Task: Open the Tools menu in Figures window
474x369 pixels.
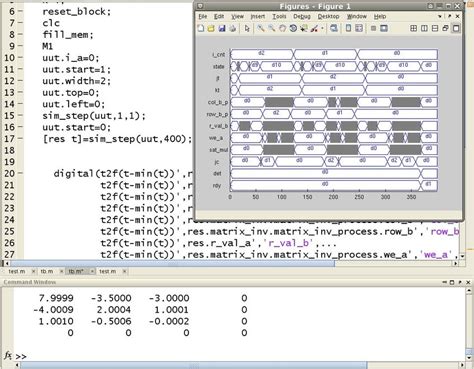Action: click(x=279, y=16)
